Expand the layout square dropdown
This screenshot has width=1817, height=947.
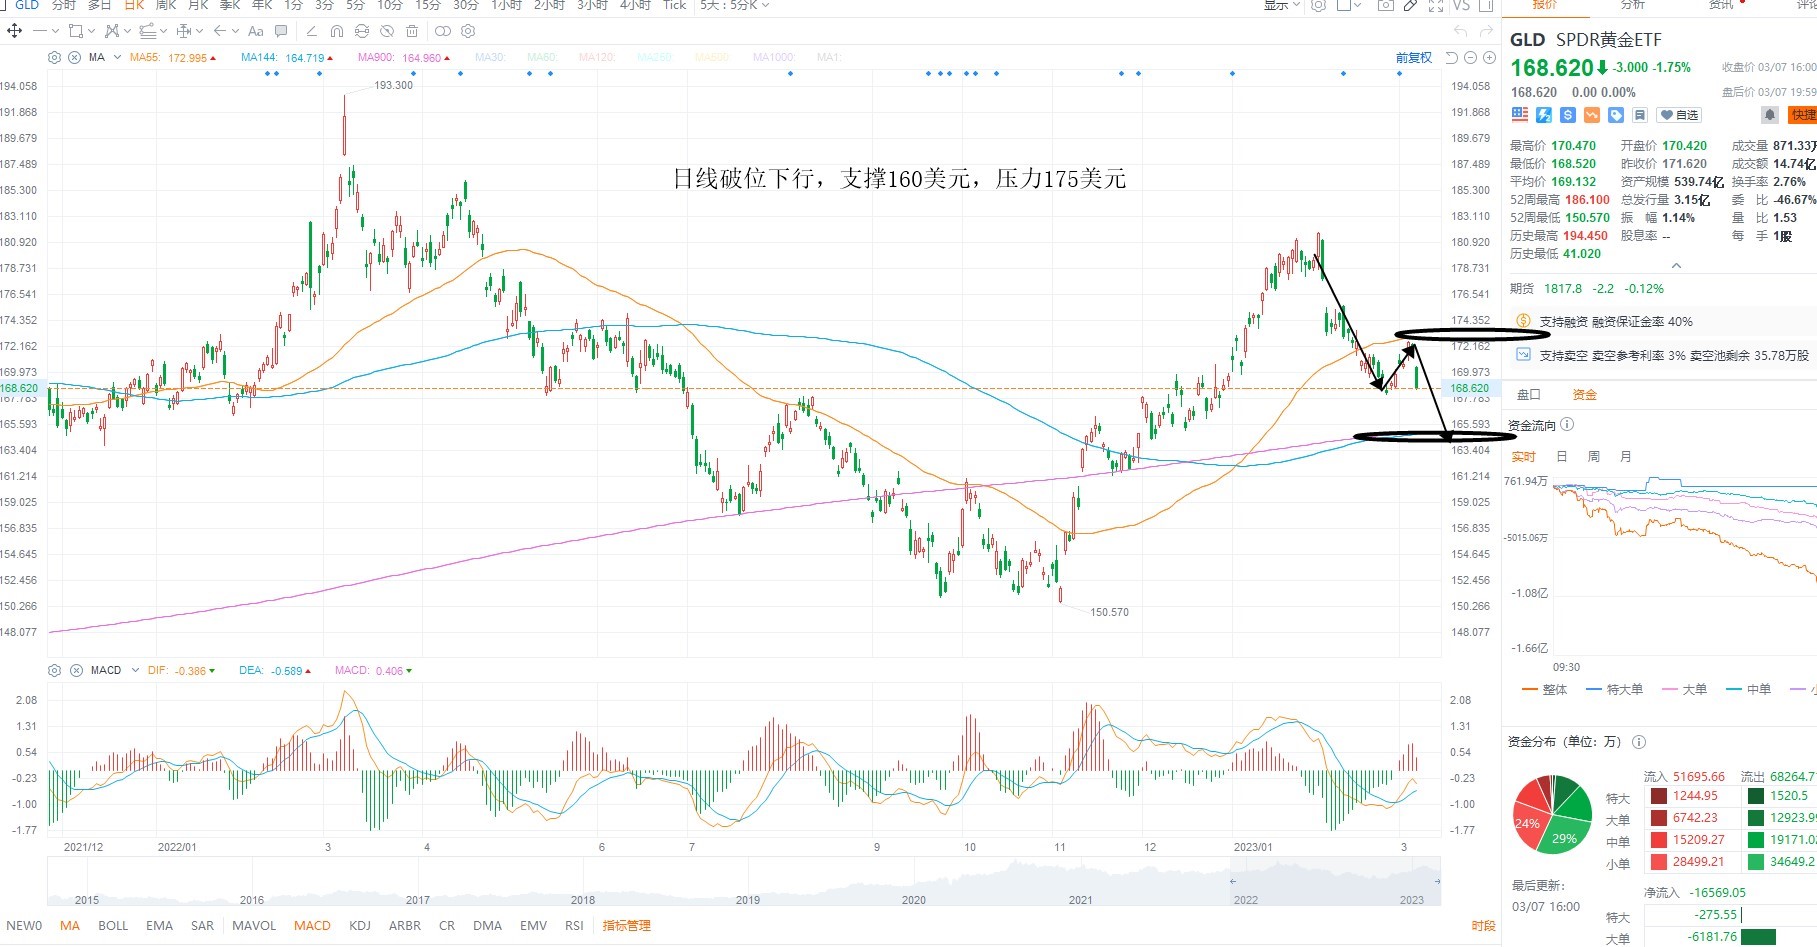pos(1357,5)
